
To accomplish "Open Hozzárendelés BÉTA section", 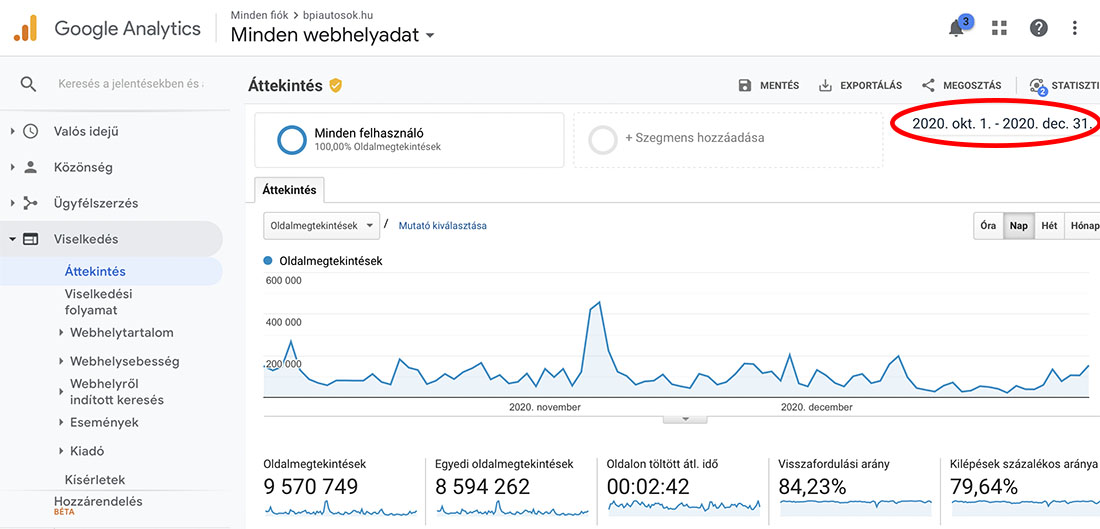I will (x=98, y=505).
